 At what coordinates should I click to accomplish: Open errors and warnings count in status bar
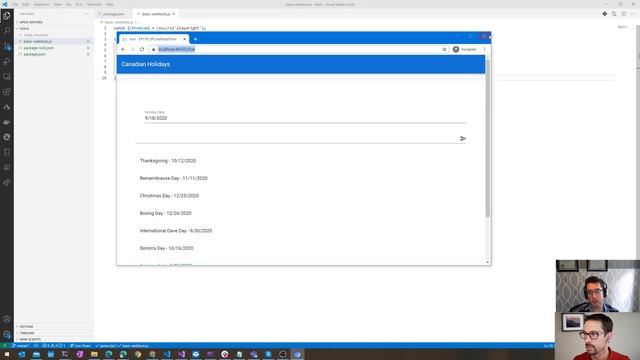coord(53,346)
